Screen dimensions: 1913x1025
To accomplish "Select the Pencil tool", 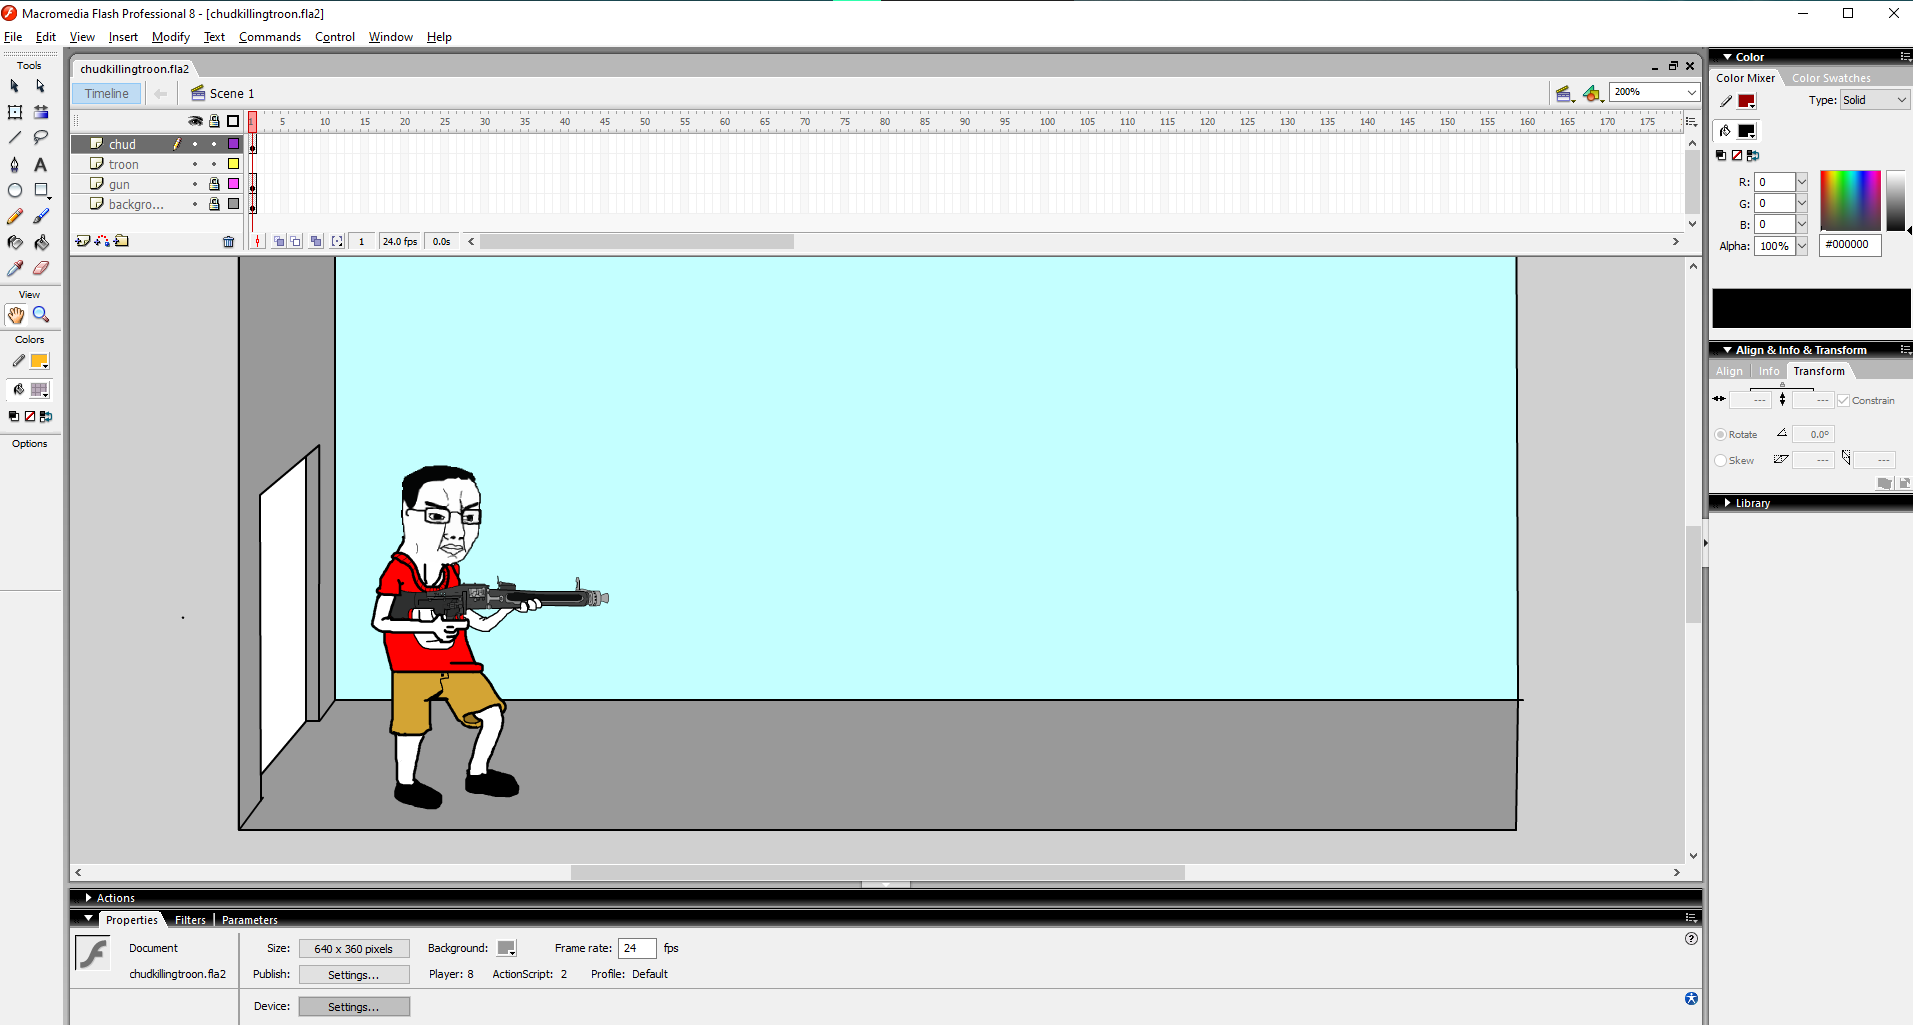I will [x=15, y=216].
